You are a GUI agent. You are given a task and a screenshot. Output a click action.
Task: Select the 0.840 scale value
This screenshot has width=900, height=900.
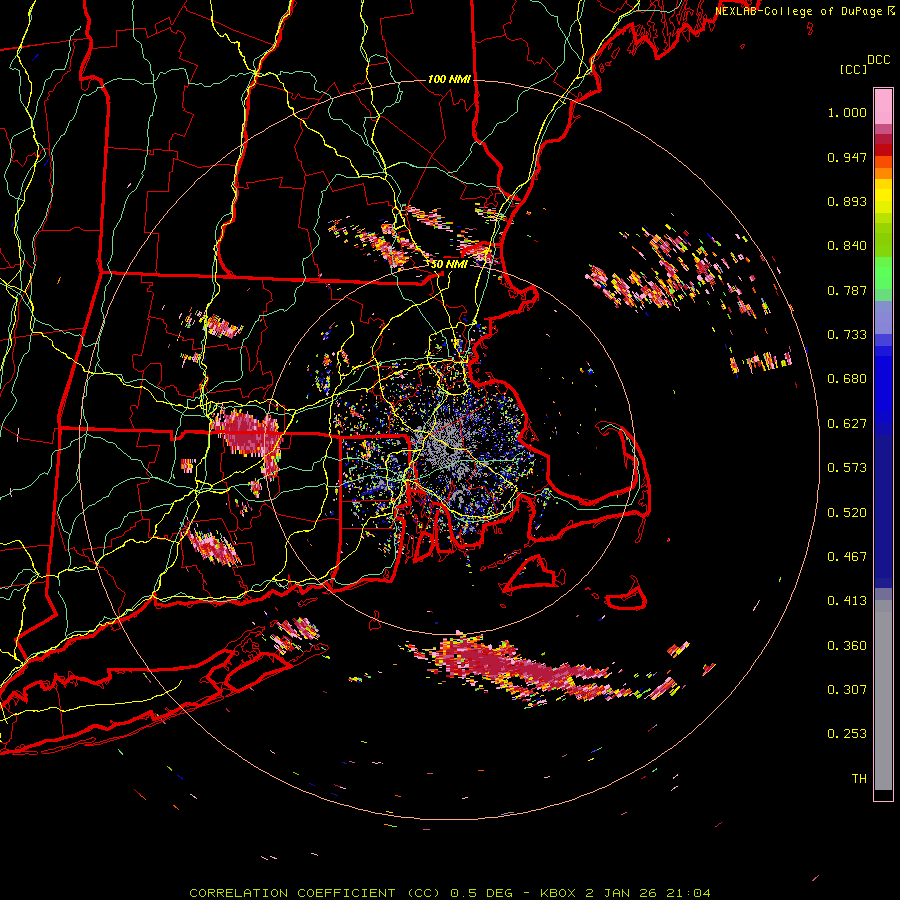pyautogui.click(x=847, y=246)
